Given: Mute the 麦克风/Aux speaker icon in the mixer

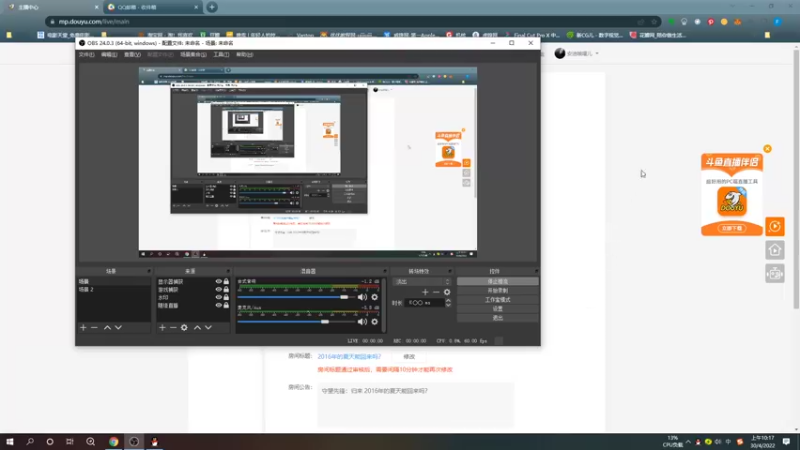Looking at the screenshot, I should coord(362,322).
